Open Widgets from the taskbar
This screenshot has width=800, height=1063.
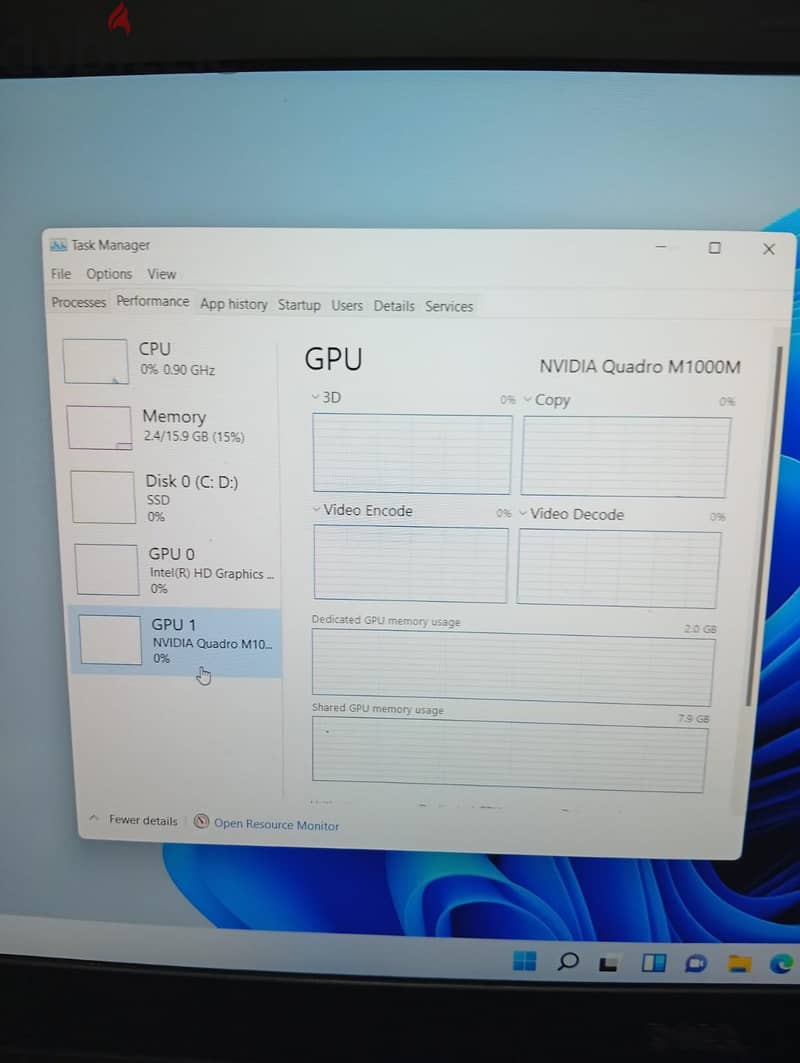[654, 963]
